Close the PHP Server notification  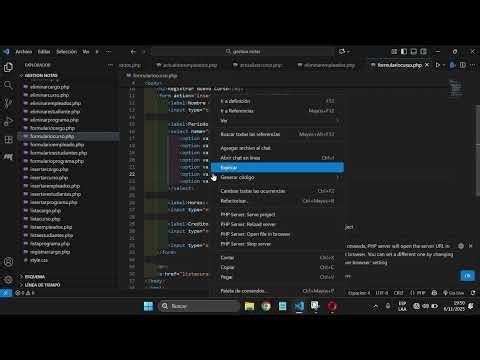(471, 246)
